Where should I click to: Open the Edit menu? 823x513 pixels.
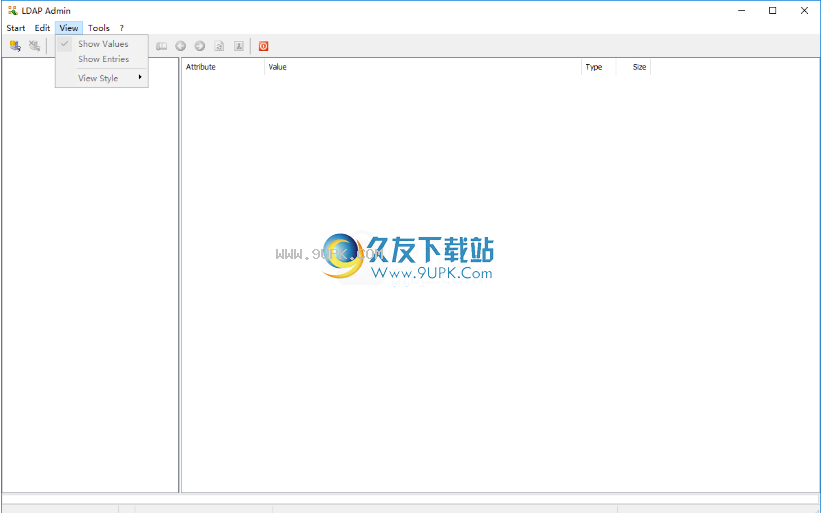click(x=42, y=28)
